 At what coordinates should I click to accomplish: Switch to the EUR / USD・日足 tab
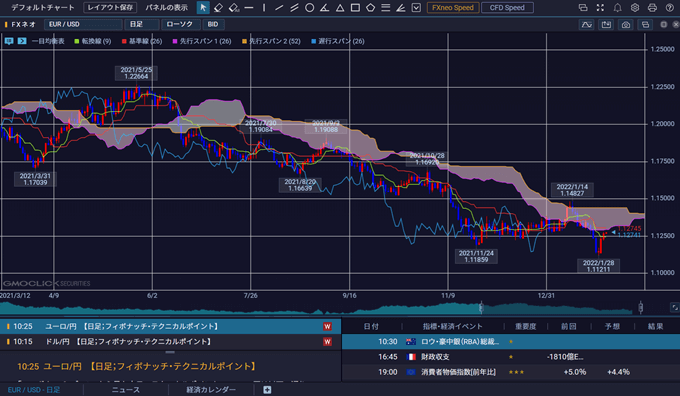tap(34, 389)
